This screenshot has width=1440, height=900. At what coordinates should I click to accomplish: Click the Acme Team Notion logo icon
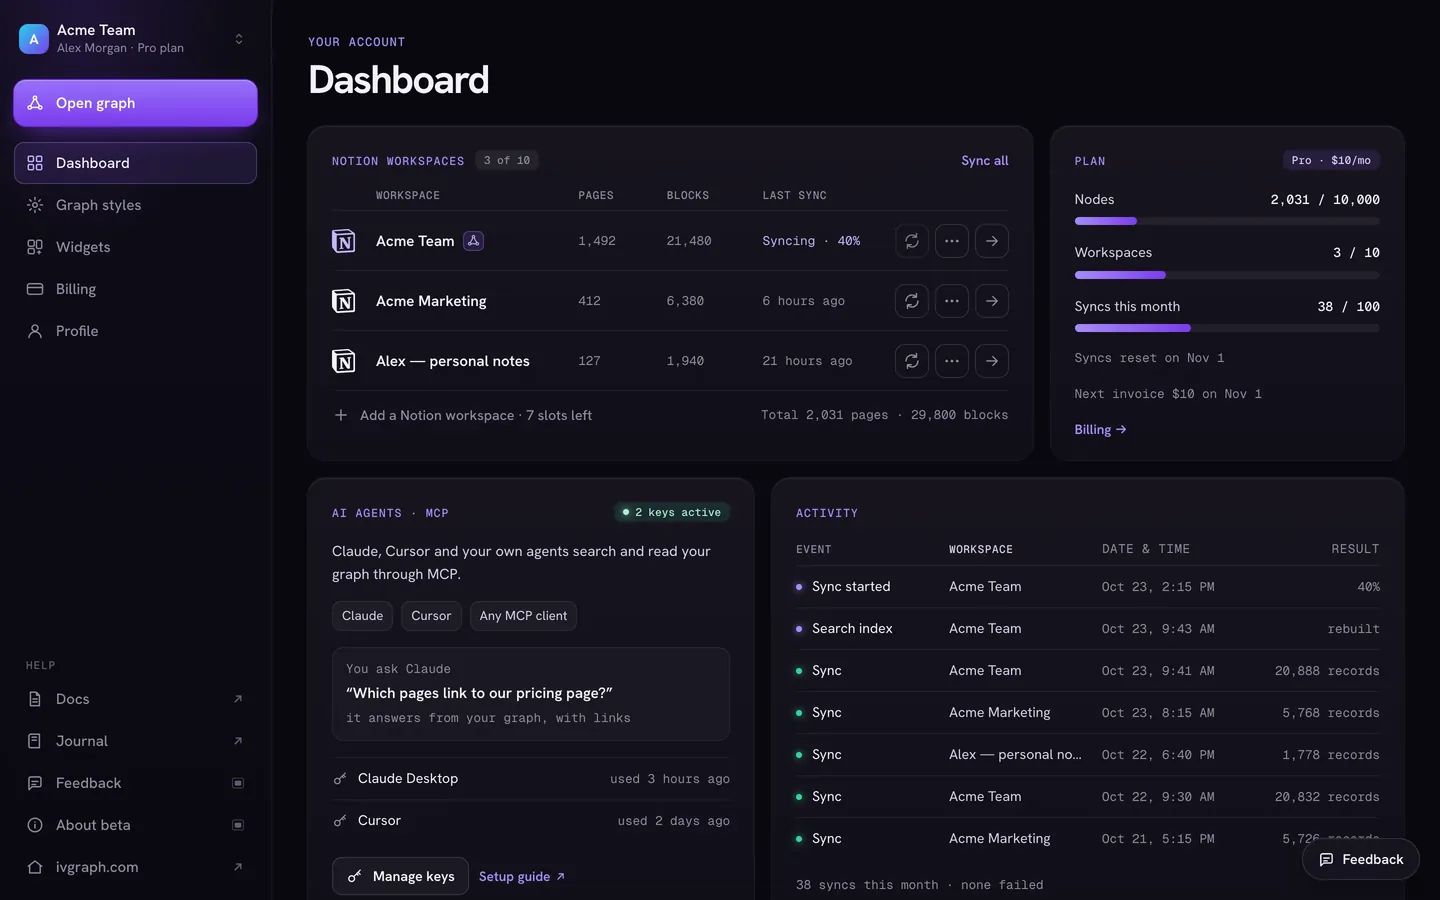343,241
